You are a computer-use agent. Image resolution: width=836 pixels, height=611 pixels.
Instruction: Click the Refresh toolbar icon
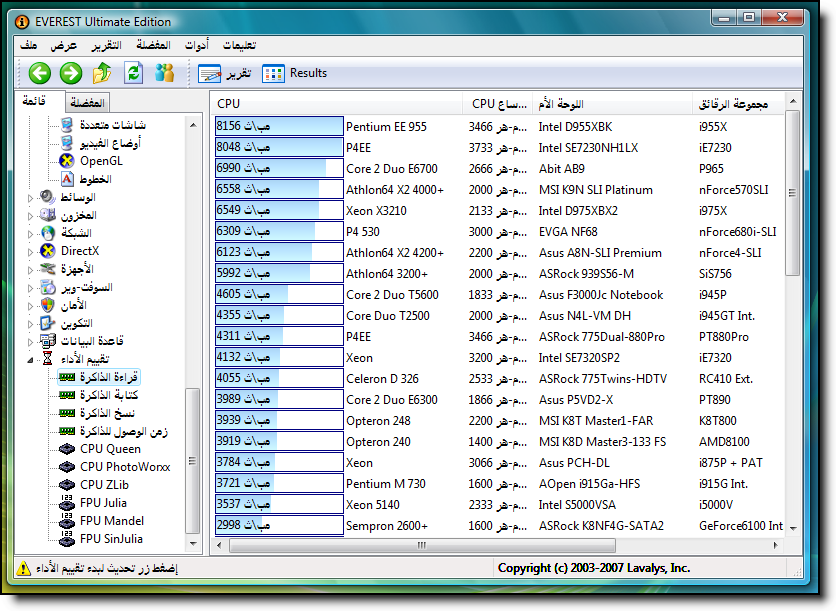(133, 73)
